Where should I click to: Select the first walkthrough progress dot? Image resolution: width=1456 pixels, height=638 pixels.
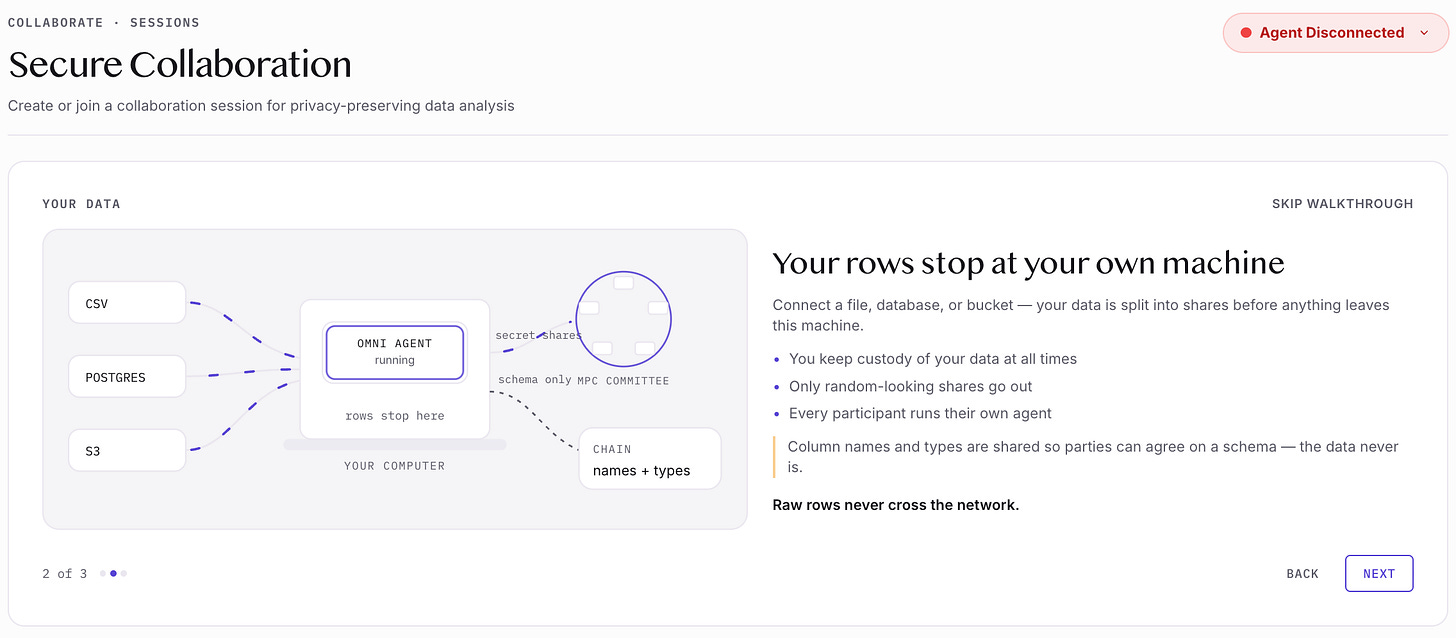103,574
